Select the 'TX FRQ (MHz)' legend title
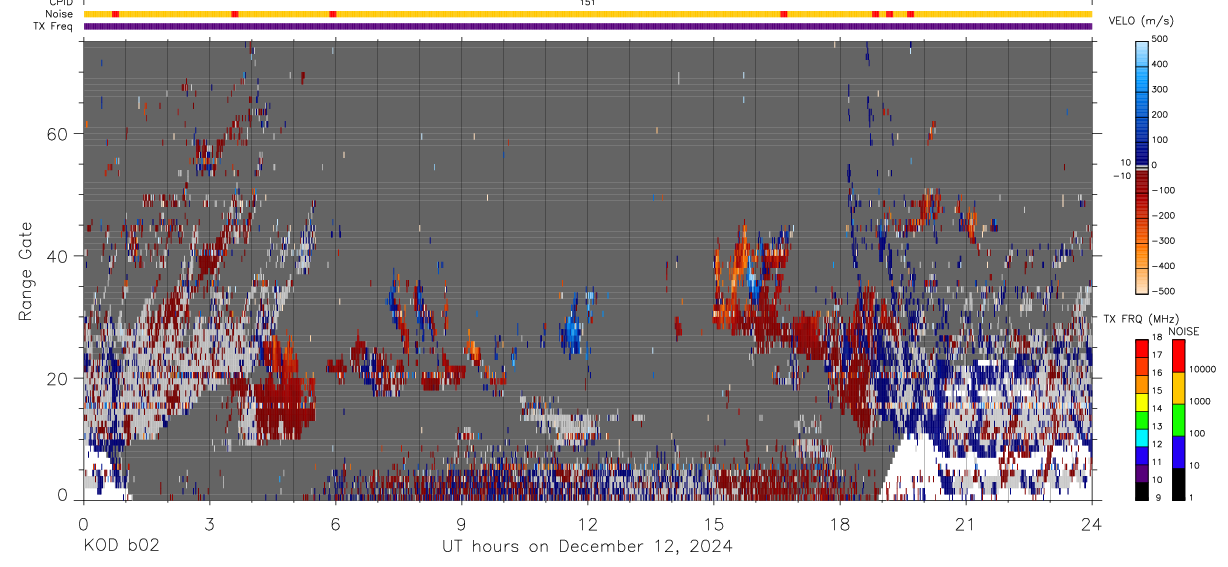This screenshot has width=1228, height=567. tap(1140, 319)
